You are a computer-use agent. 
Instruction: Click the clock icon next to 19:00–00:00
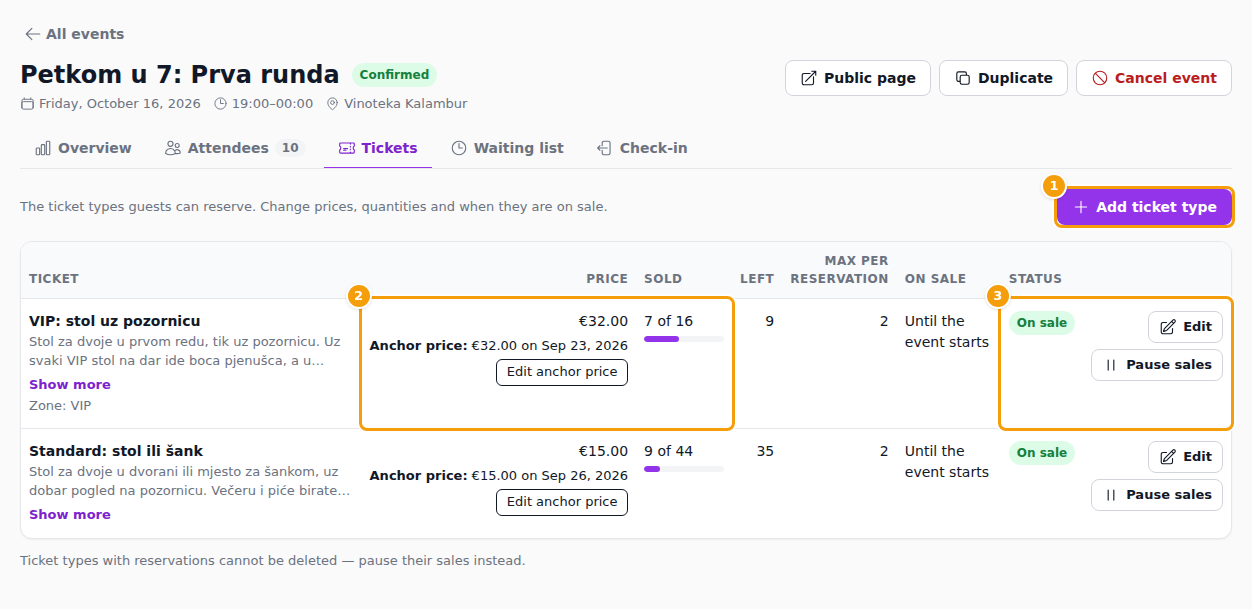pos(221,104)
